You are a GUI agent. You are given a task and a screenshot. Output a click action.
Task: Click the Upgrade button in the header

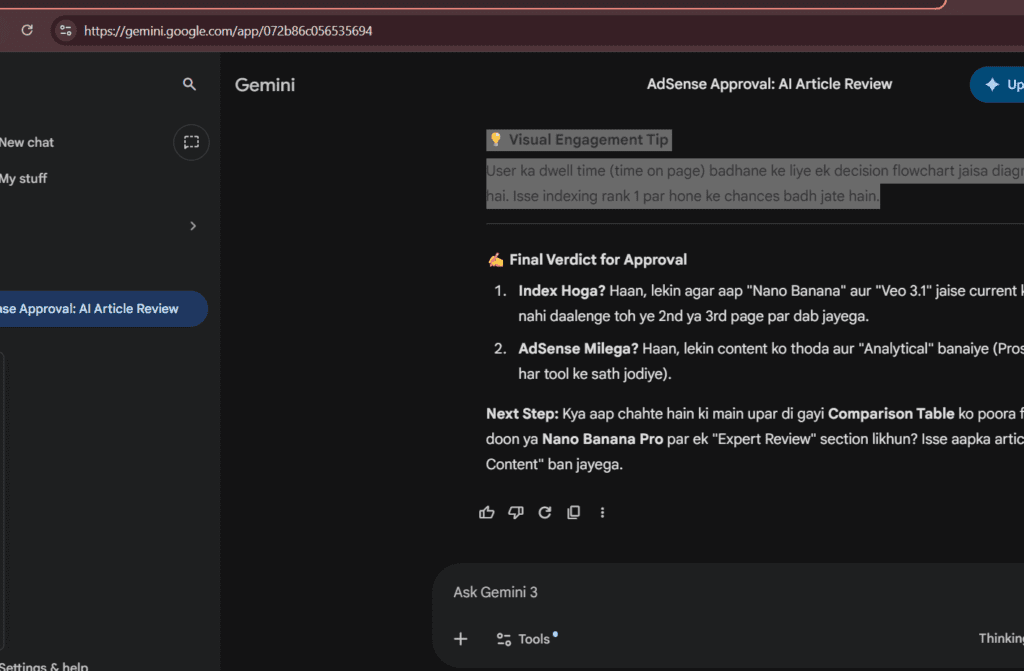pyautogui.click(x=1000, y=85)
